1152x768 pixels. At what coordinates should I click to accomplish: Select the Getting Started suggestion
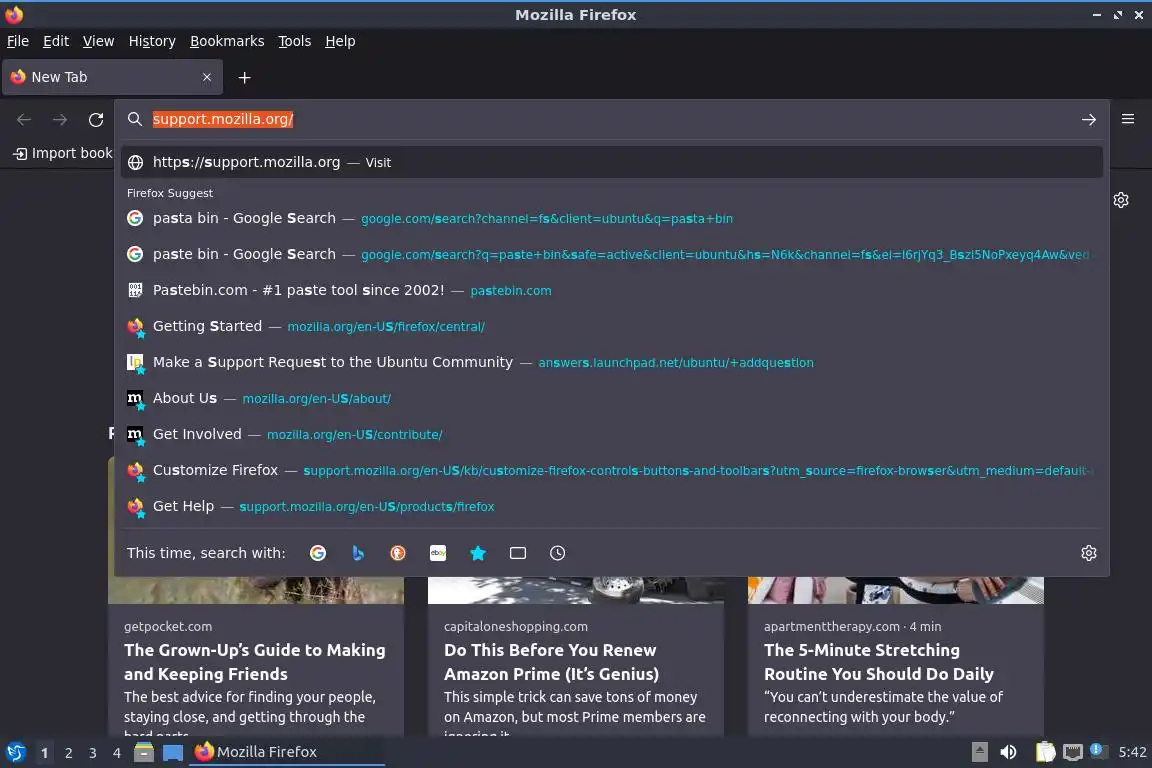[x=611, y=326]
